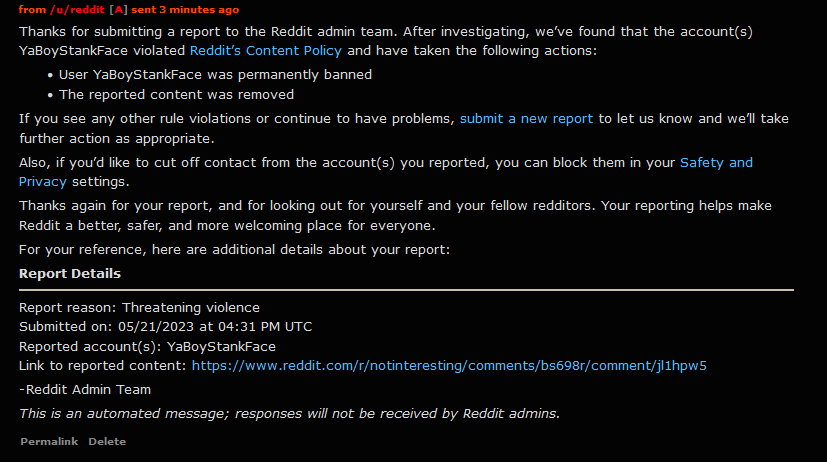Open the 'Safety and' settings link
Viewport: 827px width, 462px height.
pos(716,162)
